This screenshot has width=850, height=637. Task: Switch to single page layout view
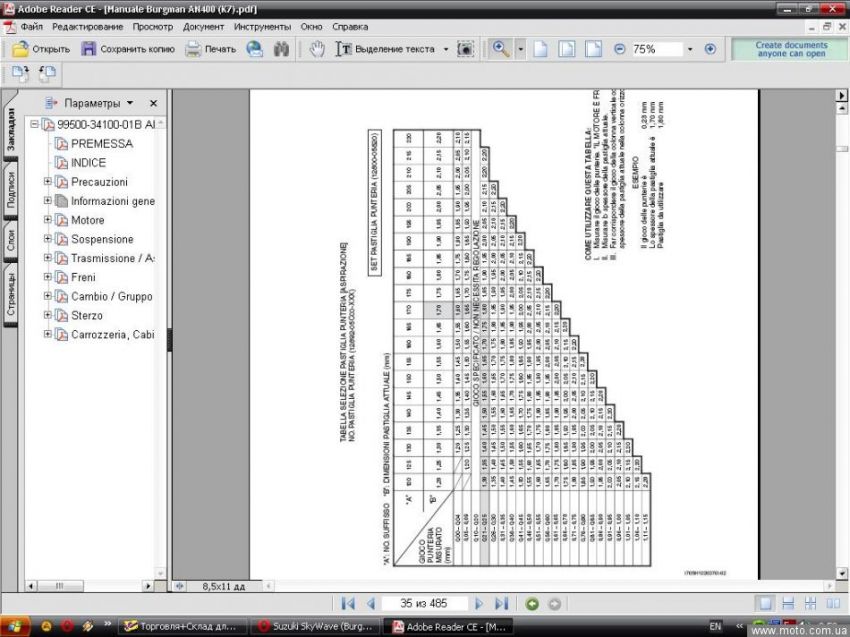pyautogui.click(x=765, y=603)
